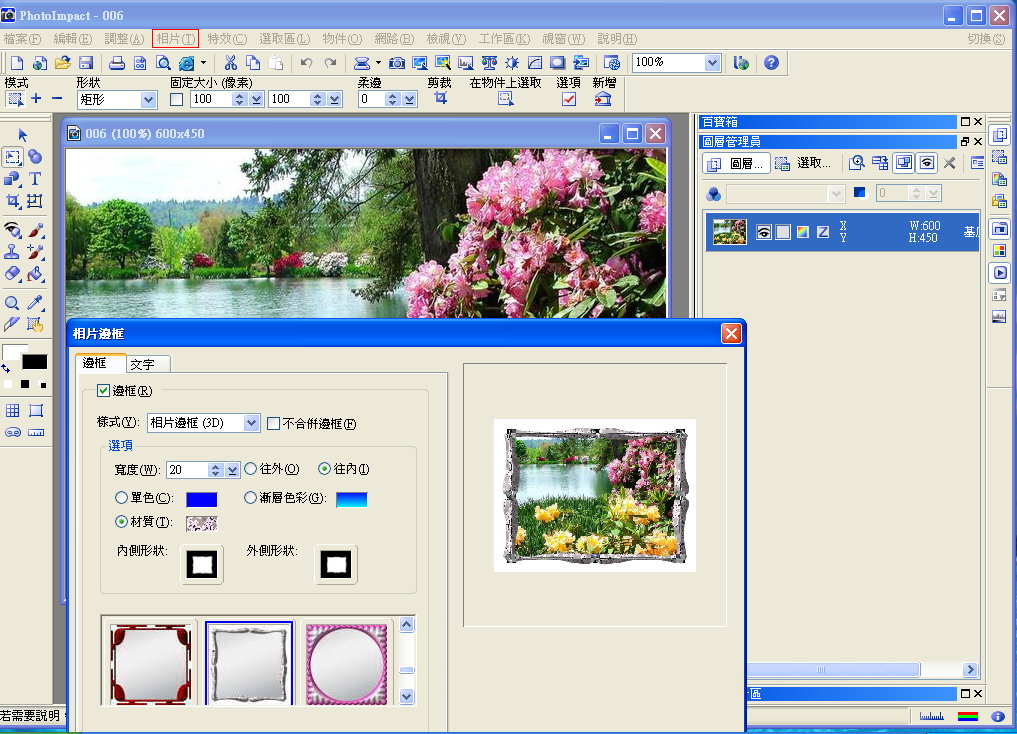Open the 特效 menu

(x=226, y=39)
